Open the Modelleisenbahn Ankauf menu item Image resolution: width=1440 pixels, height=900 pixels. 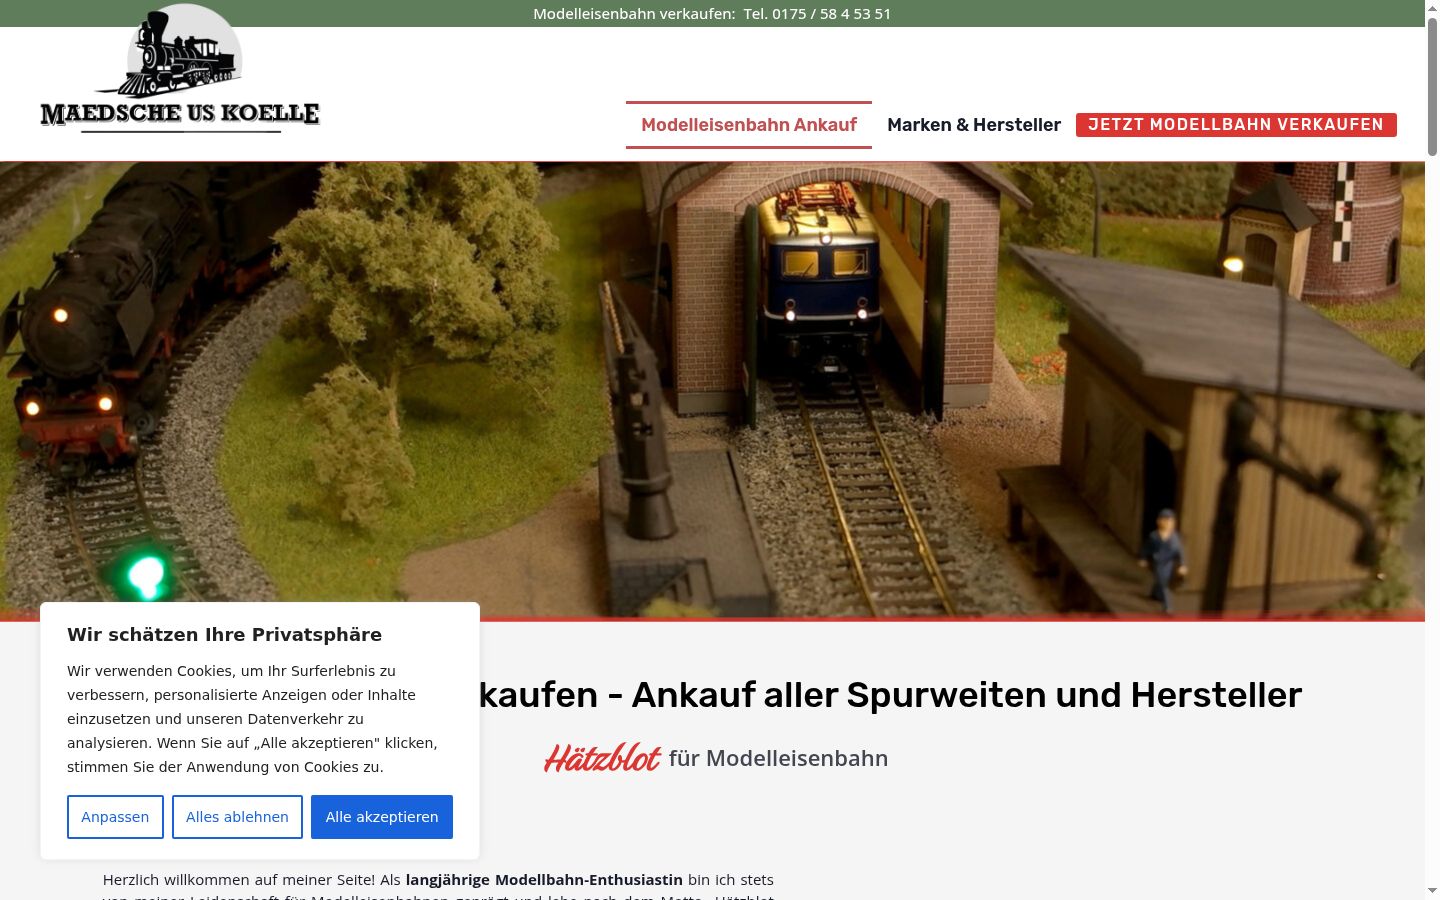pyautogui.click(x=749, y=125)
